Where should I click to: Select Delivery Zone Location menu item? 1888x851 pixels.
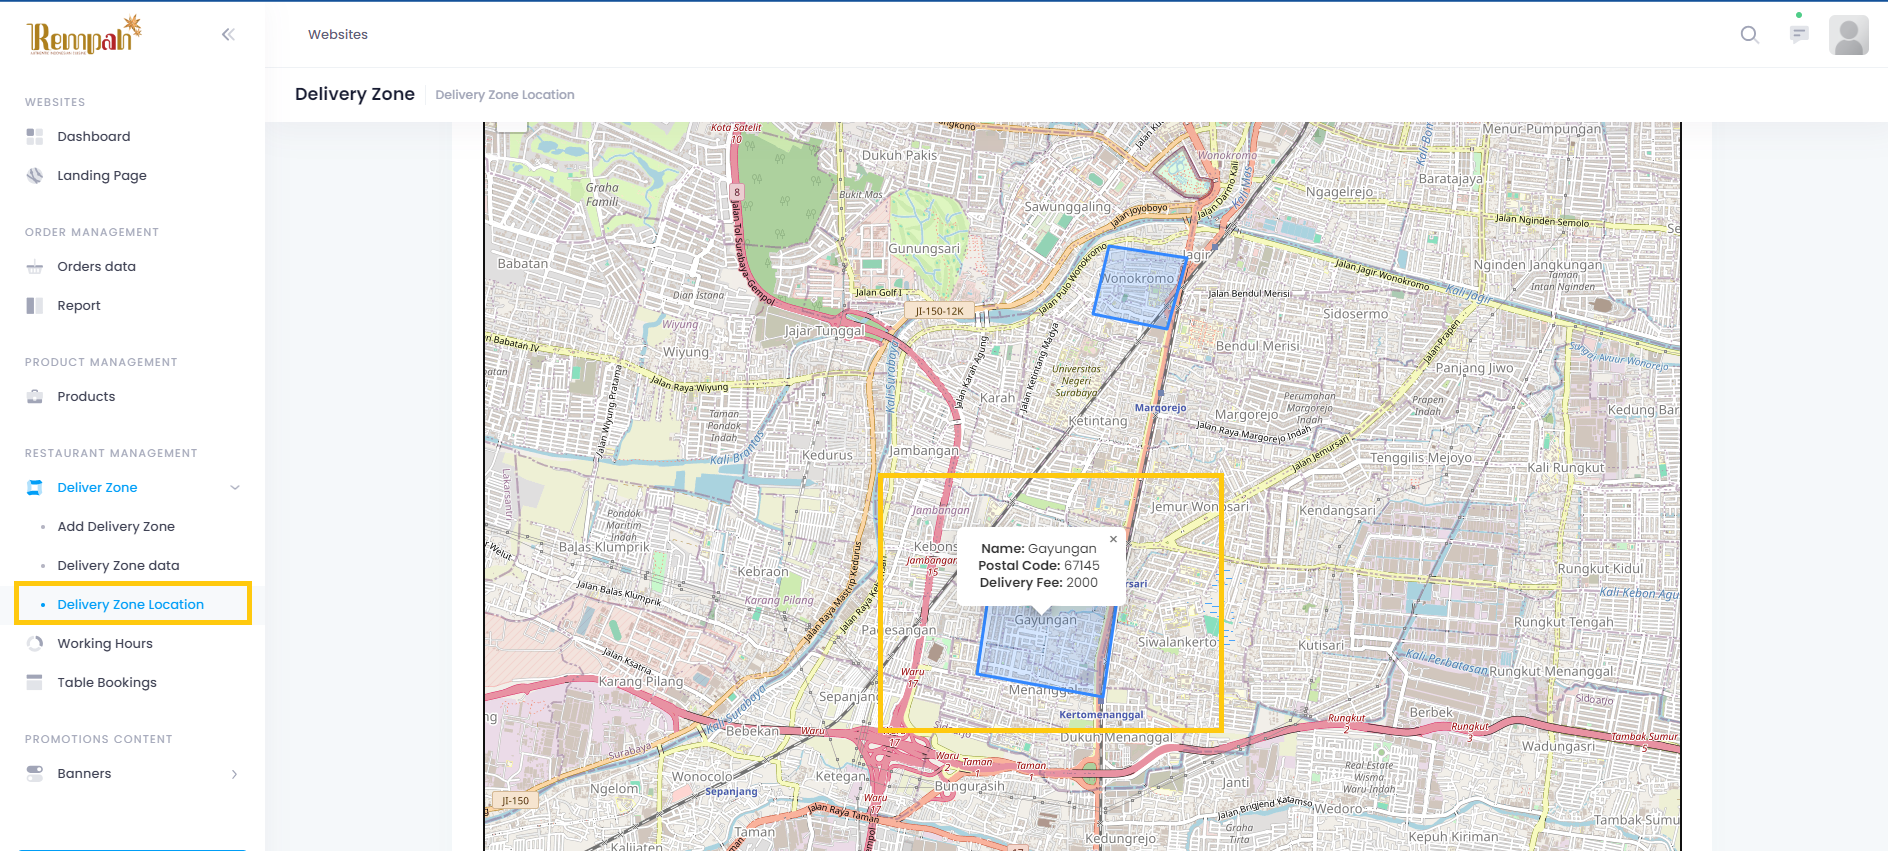[x=130, y=605]
